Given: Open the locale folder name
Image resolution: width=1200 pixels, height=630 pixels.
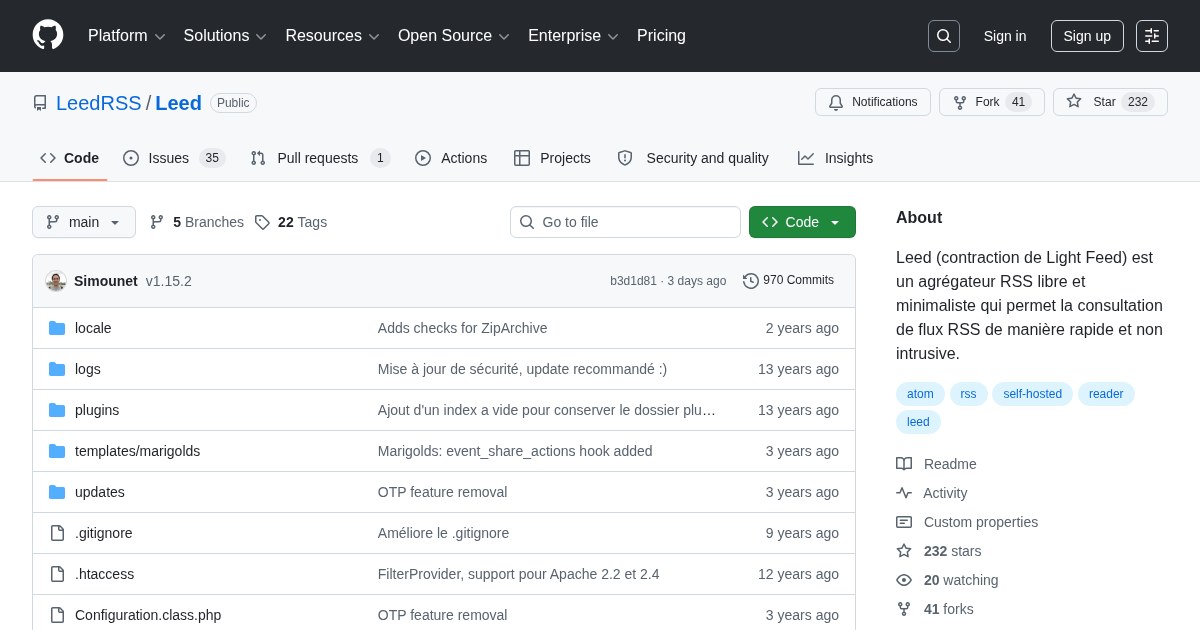Looking at the screenshot, I should (x=93, y=328).
